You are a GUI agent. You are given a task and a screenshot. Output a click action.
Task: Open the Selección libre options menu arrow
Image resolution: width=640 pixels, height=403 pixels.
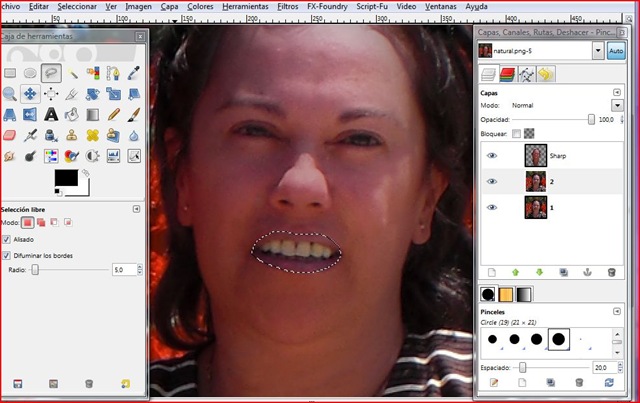click(x=136, y=209)
